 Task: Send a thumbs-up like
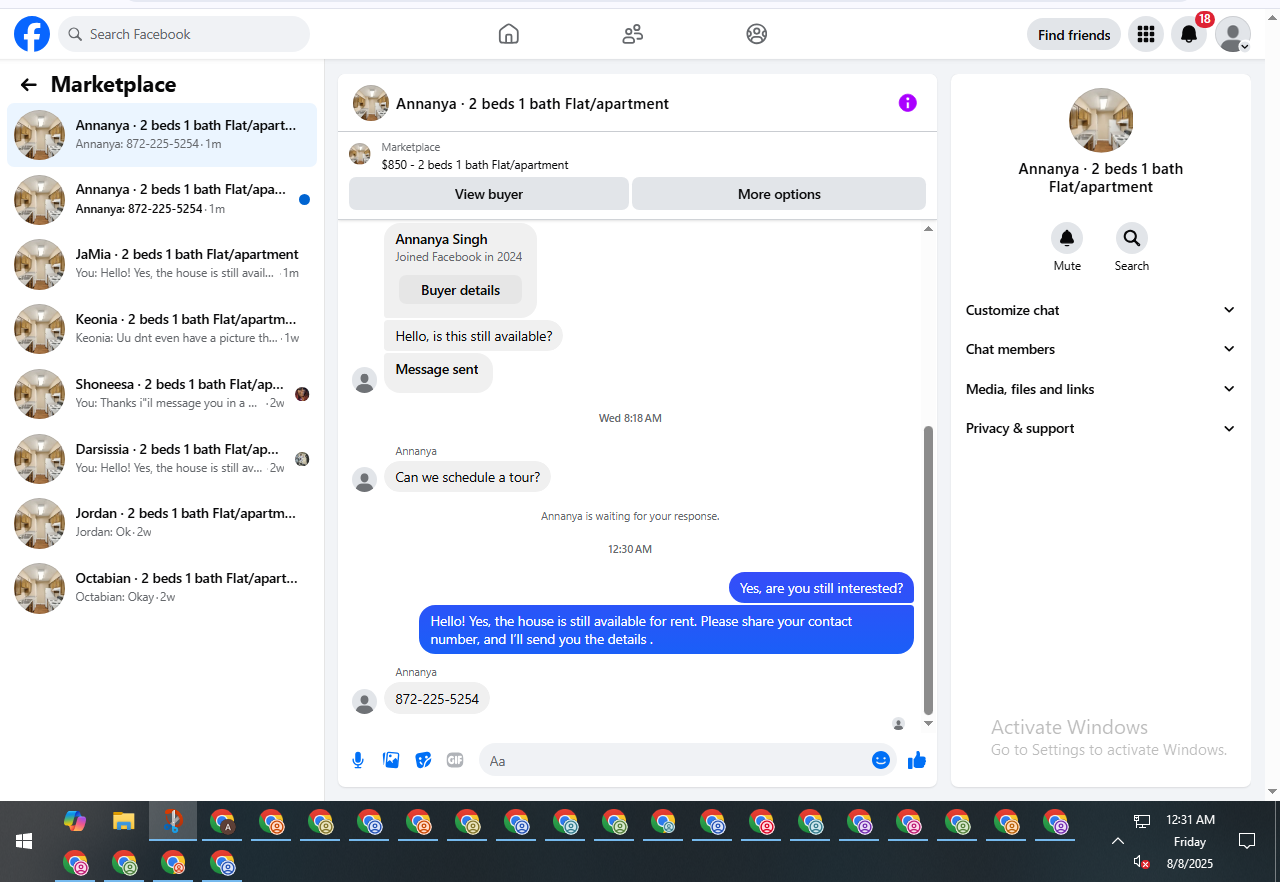917,760
